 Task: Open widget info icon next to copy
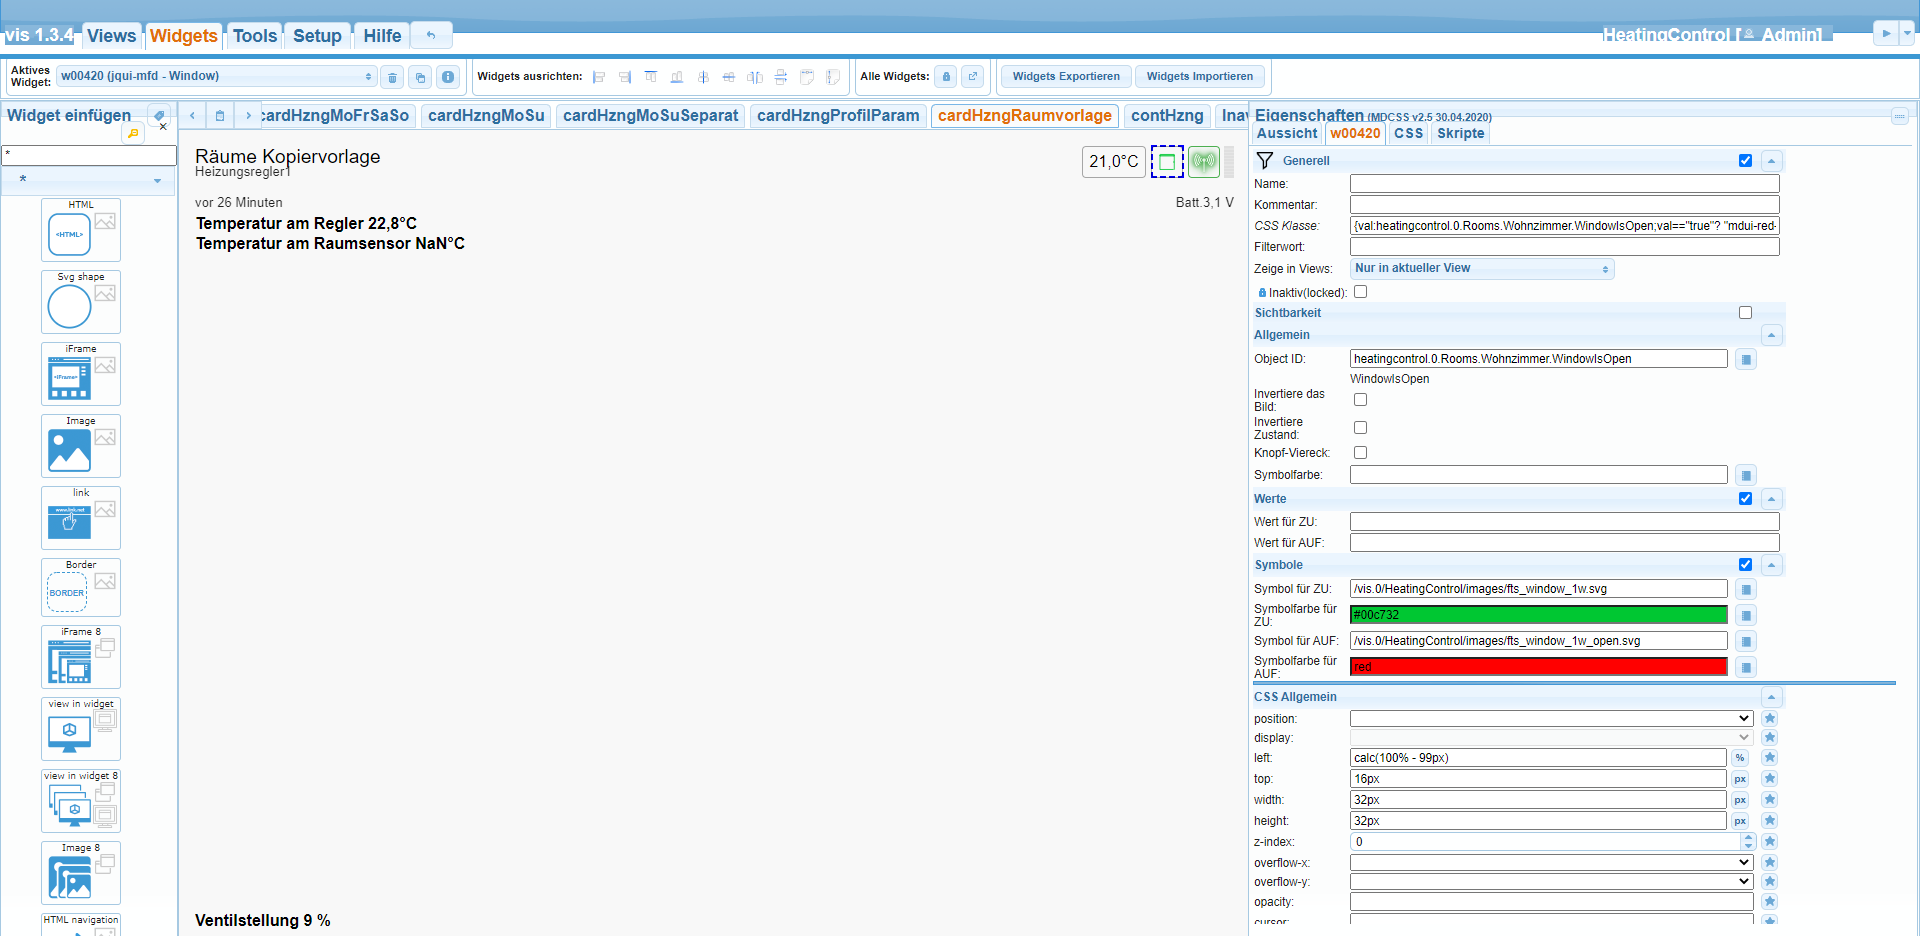coord(448,77)
